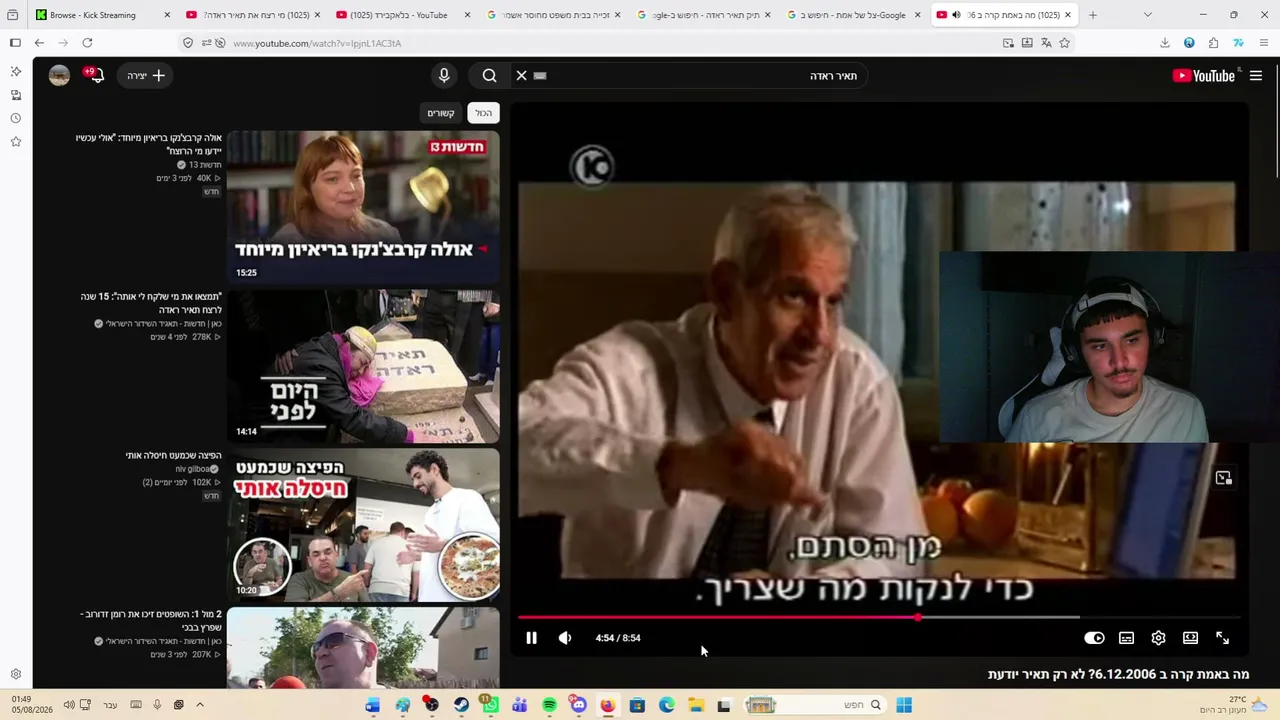The height and width of the screenshot is (720, 1280).
Task: Go to the niv gilboa channel
Action: [x=194, y=469]
